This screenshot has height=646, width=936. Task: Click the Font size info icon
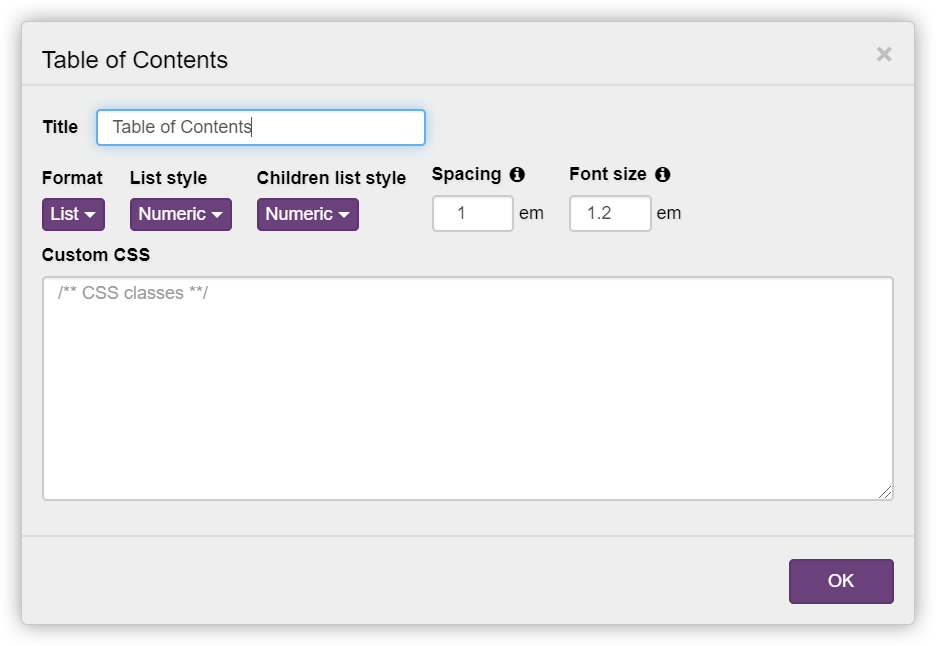click(x=662, y=174)
